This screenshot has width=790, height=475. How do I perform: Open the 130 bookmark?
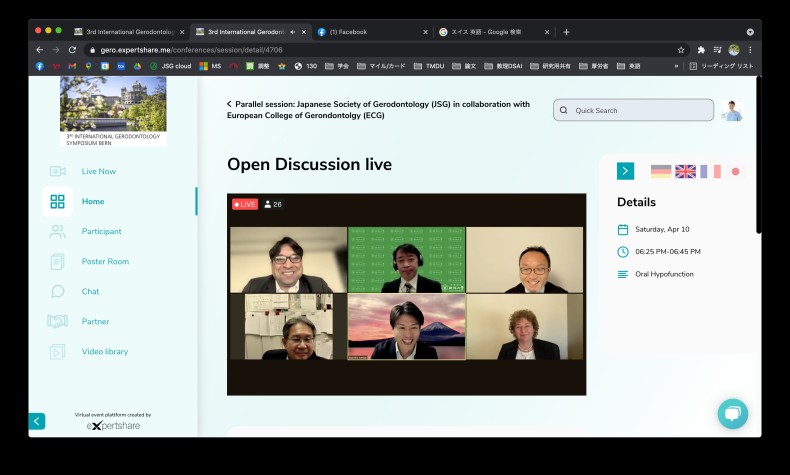click(305, 66)
